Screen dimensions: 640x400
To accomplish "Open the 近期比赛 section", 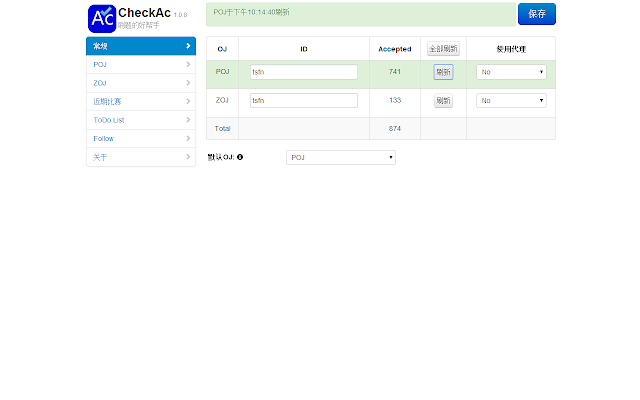I will (x=141, y=101).
